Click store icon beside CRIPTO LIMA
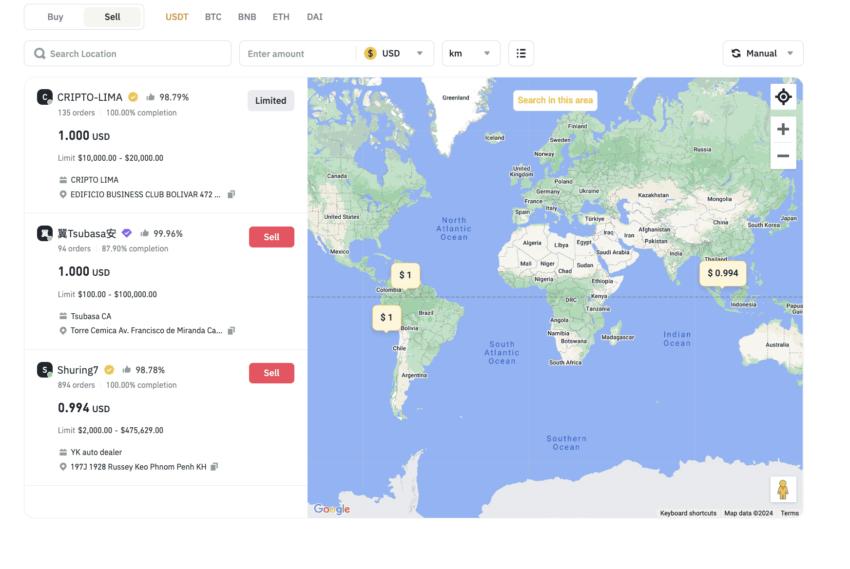Screen dimensions: 850x569 63,180
